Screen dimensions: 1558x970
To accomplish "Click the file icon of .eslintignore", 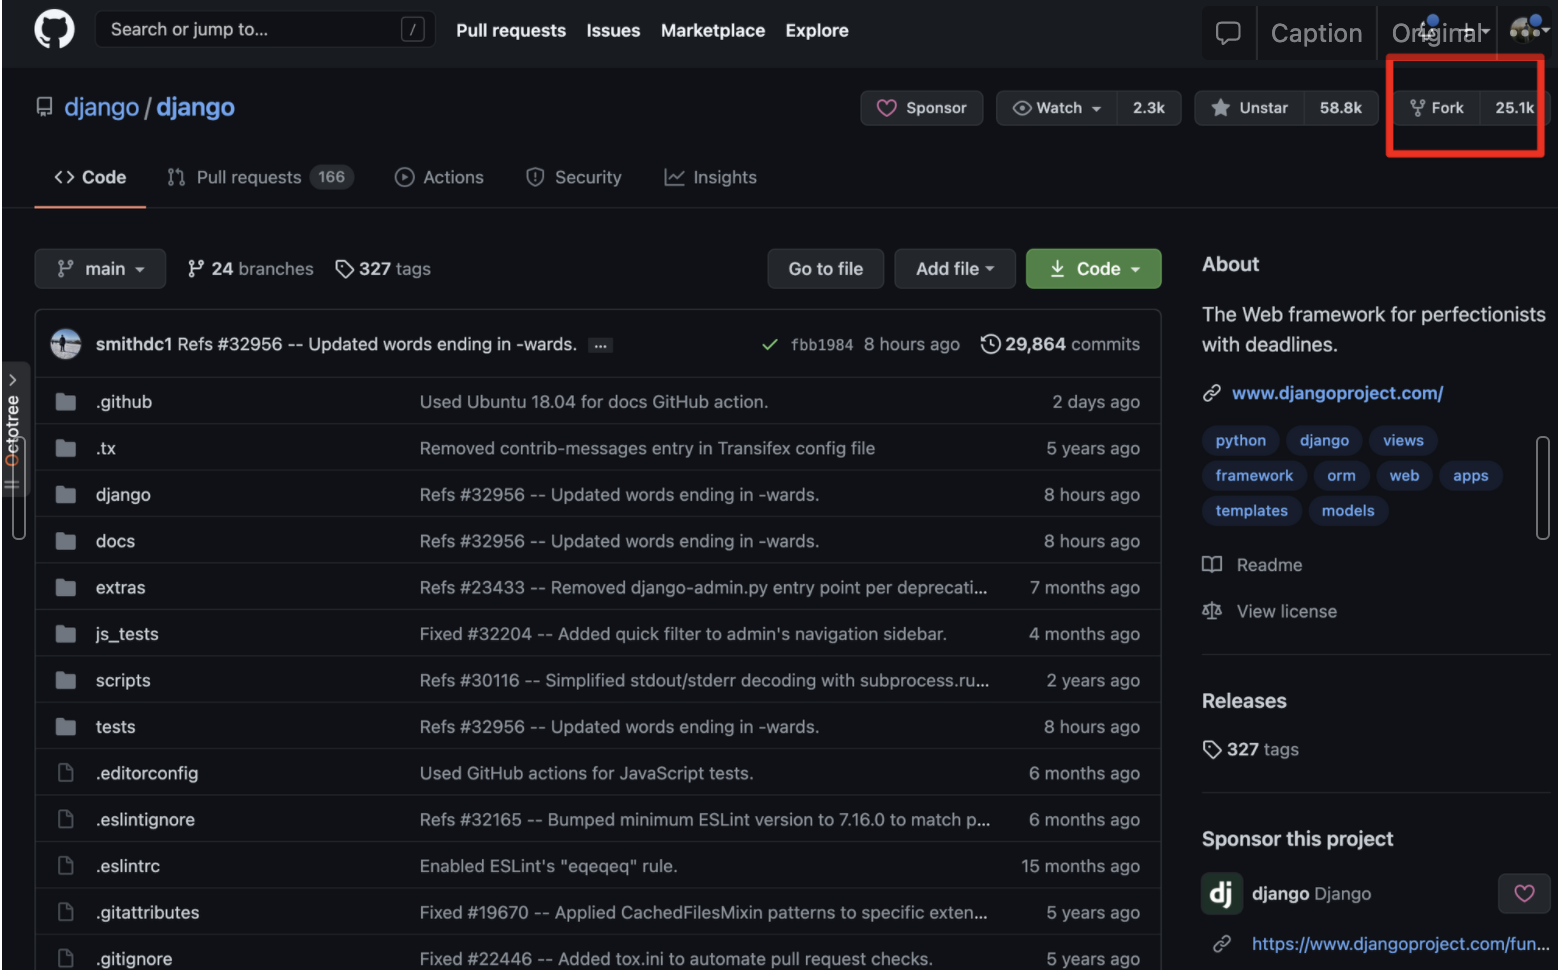I will (66, 819).
